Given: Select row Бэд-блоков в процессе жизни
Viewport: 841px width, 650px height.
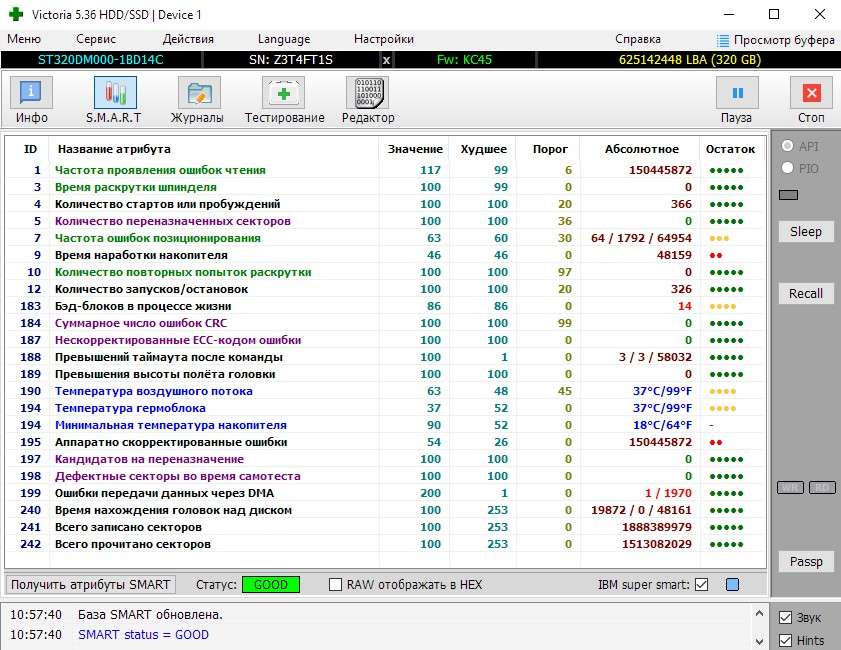Looking at the screenshot, I should click(x=385, y=306).
